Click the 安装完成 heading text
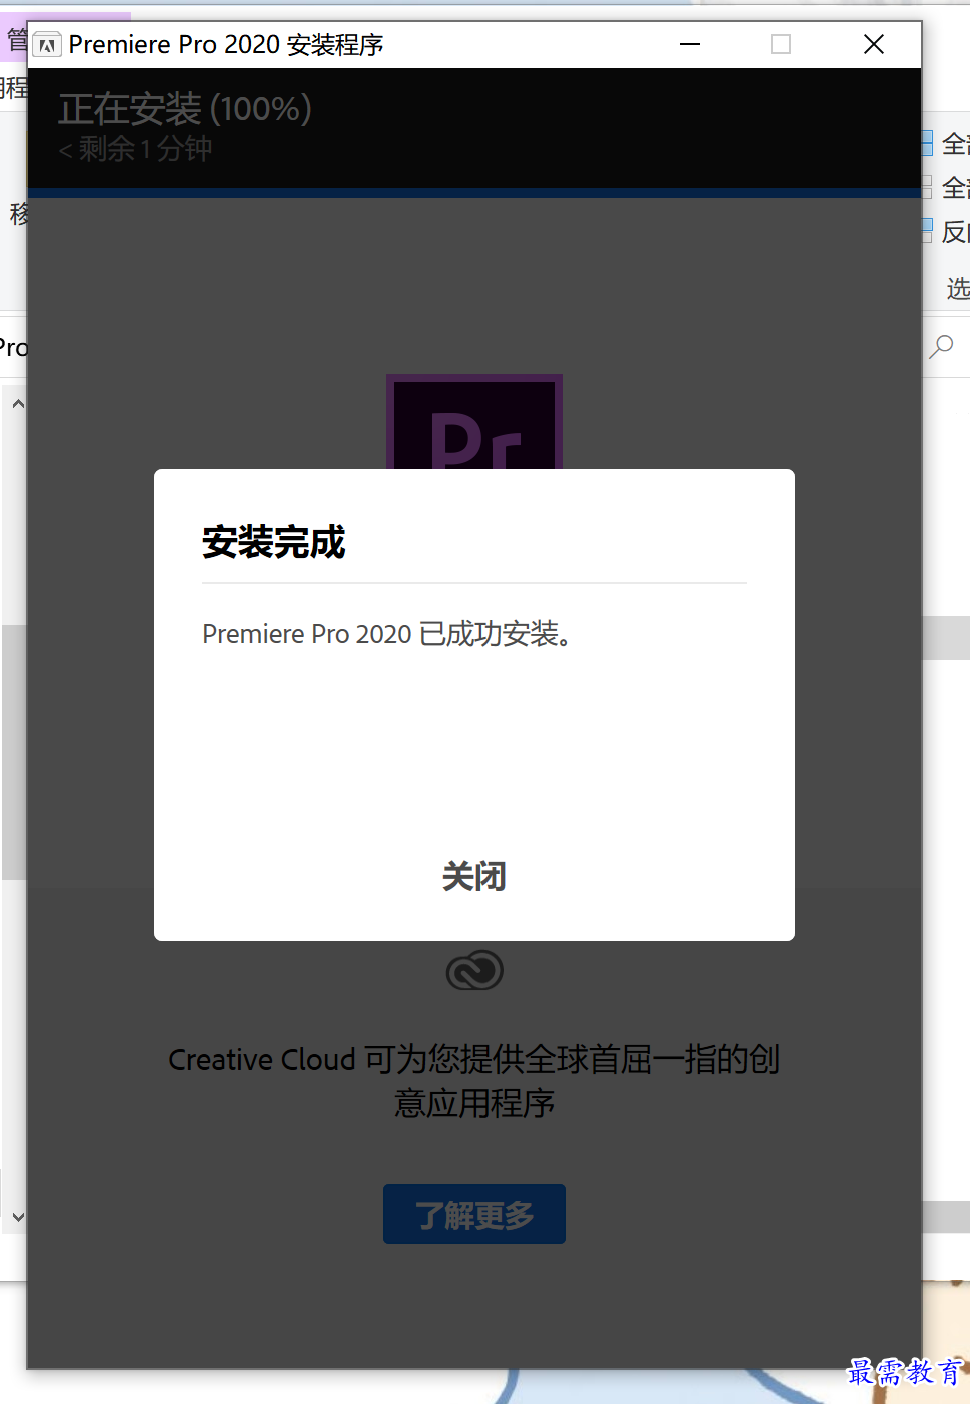The height and width of the screenshot is (1404, 970). [273, 542]
